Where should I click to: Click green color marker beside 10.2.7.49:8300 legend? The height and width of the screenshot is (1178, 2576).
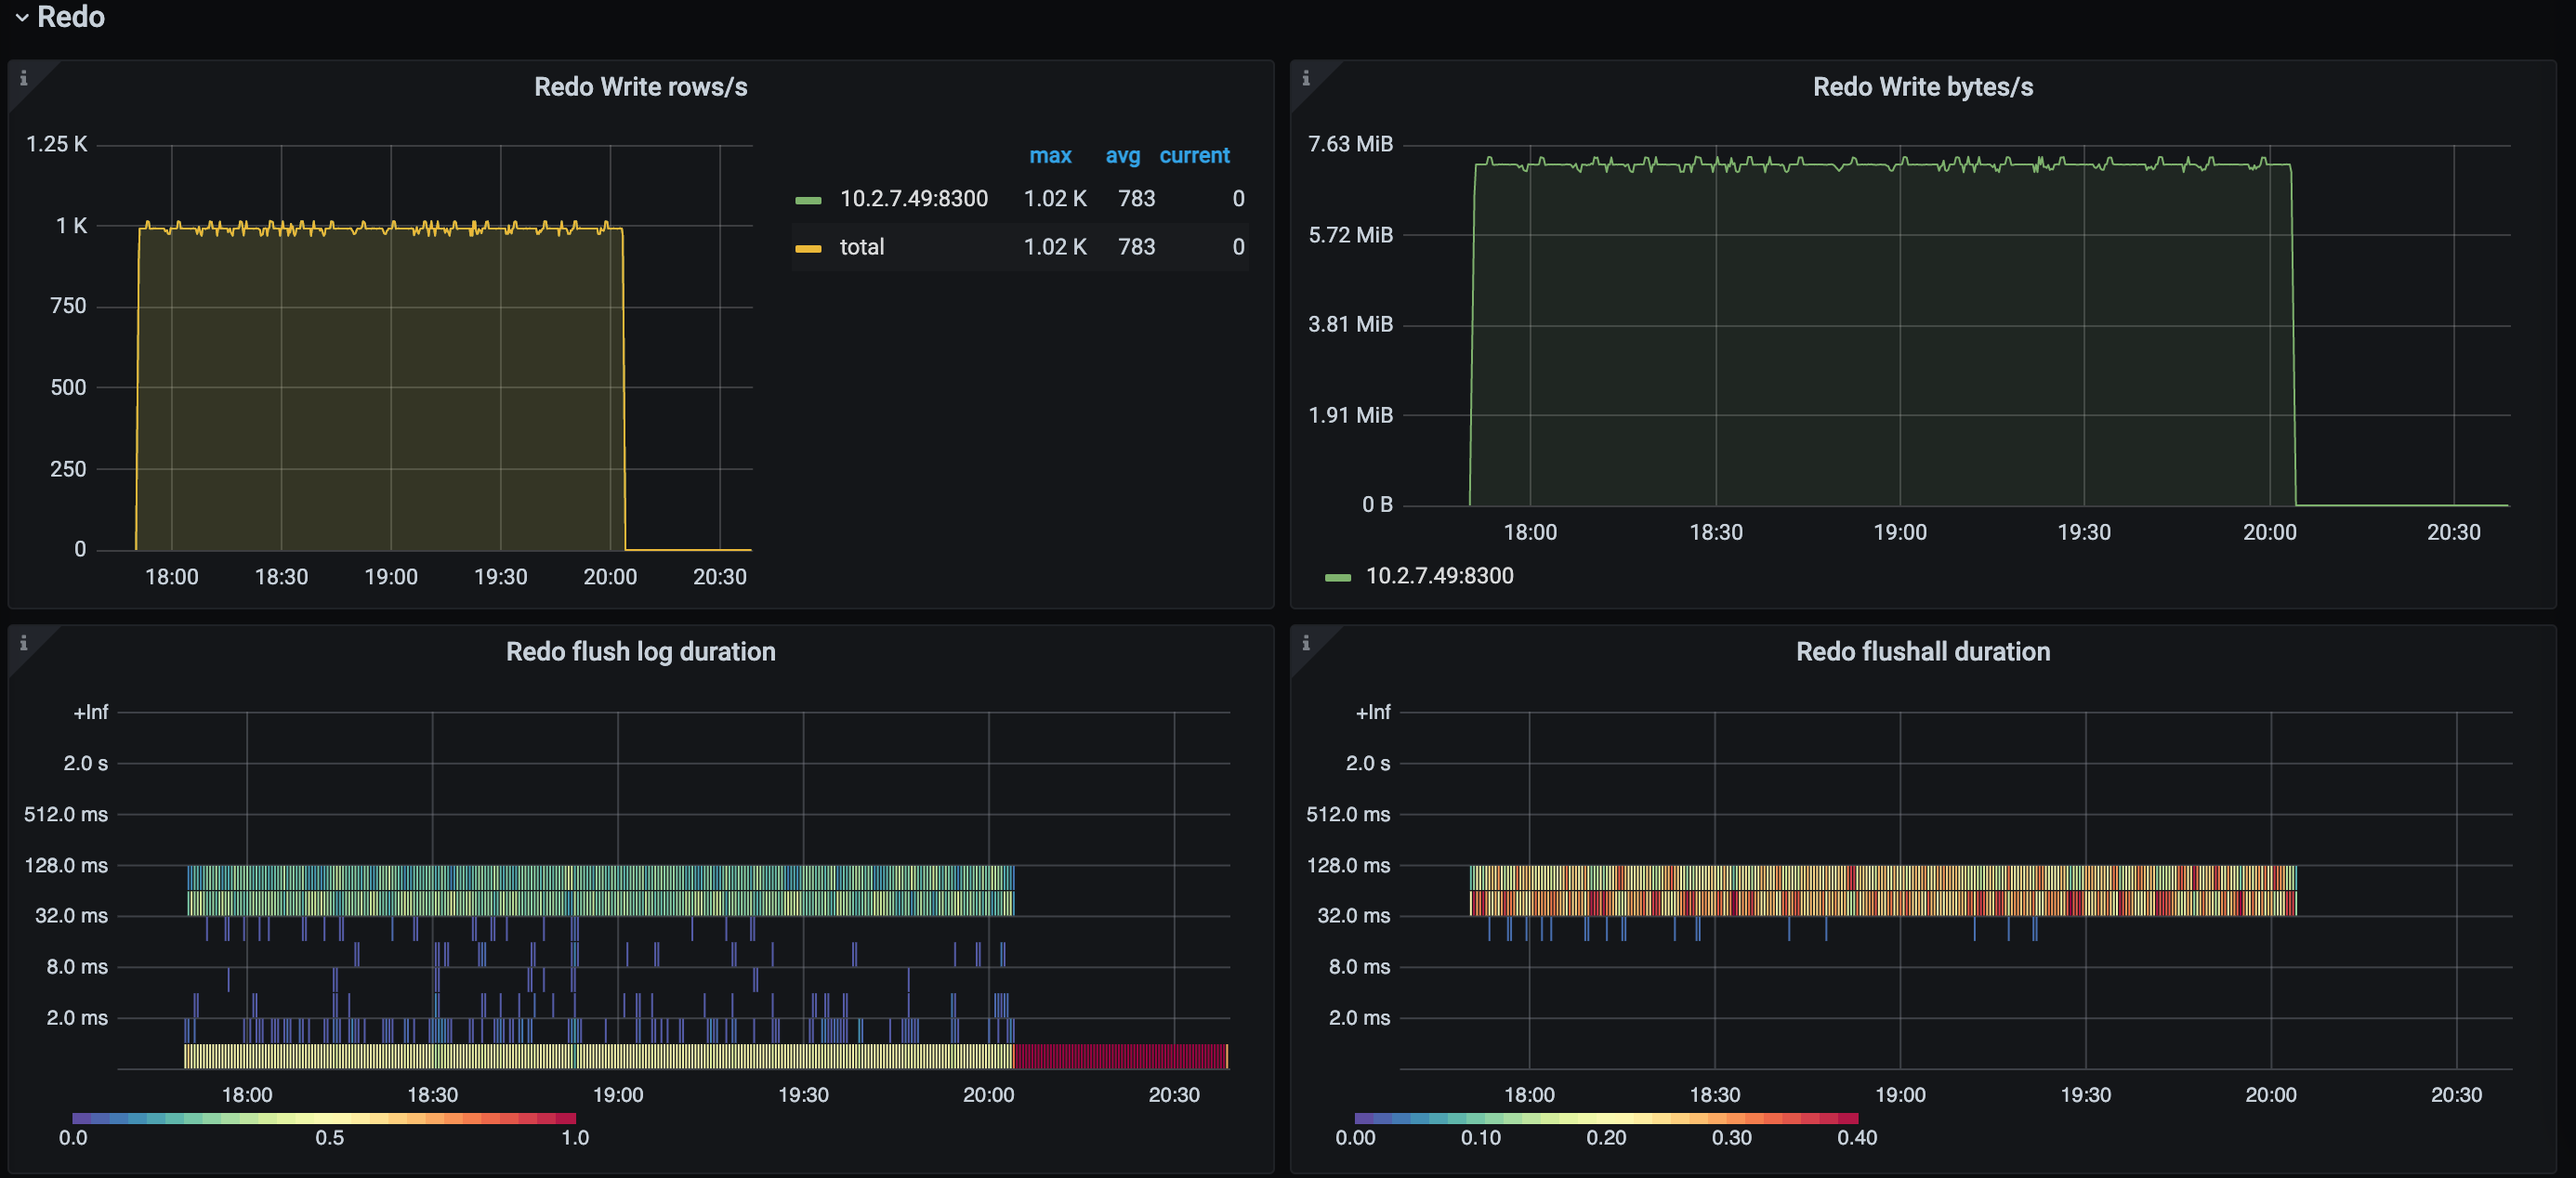(810, 198)
